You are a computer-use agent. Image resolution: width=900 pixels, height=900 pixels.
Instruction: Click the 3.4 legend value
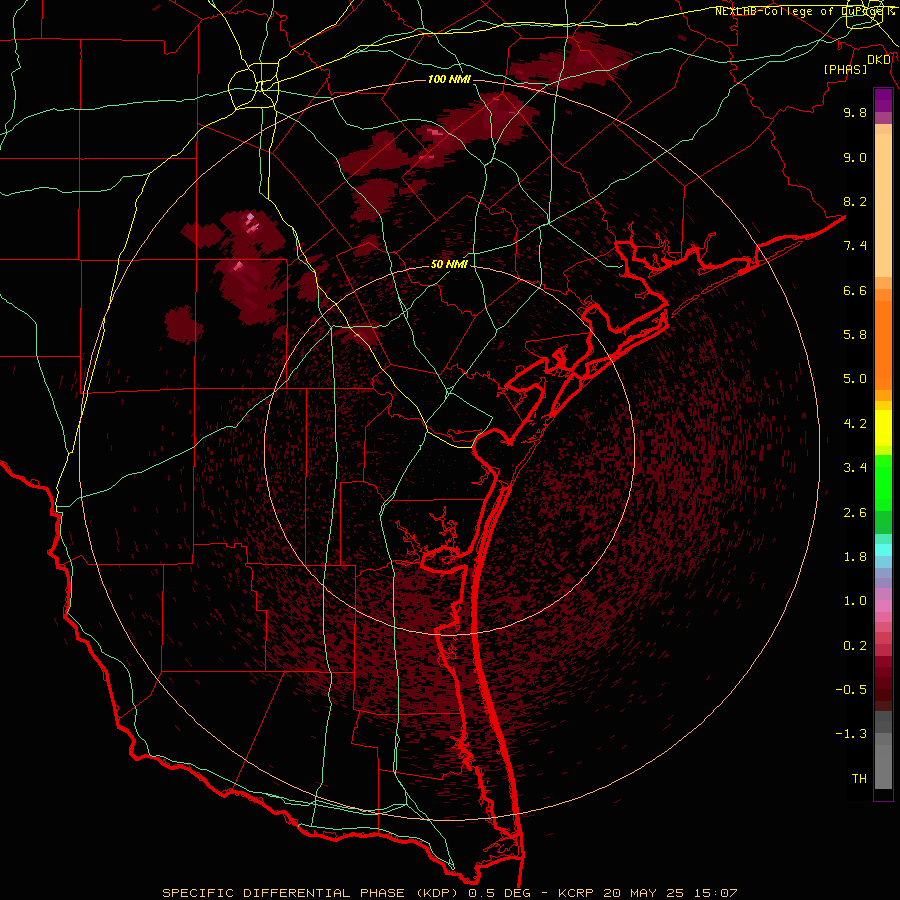(855, 468)
